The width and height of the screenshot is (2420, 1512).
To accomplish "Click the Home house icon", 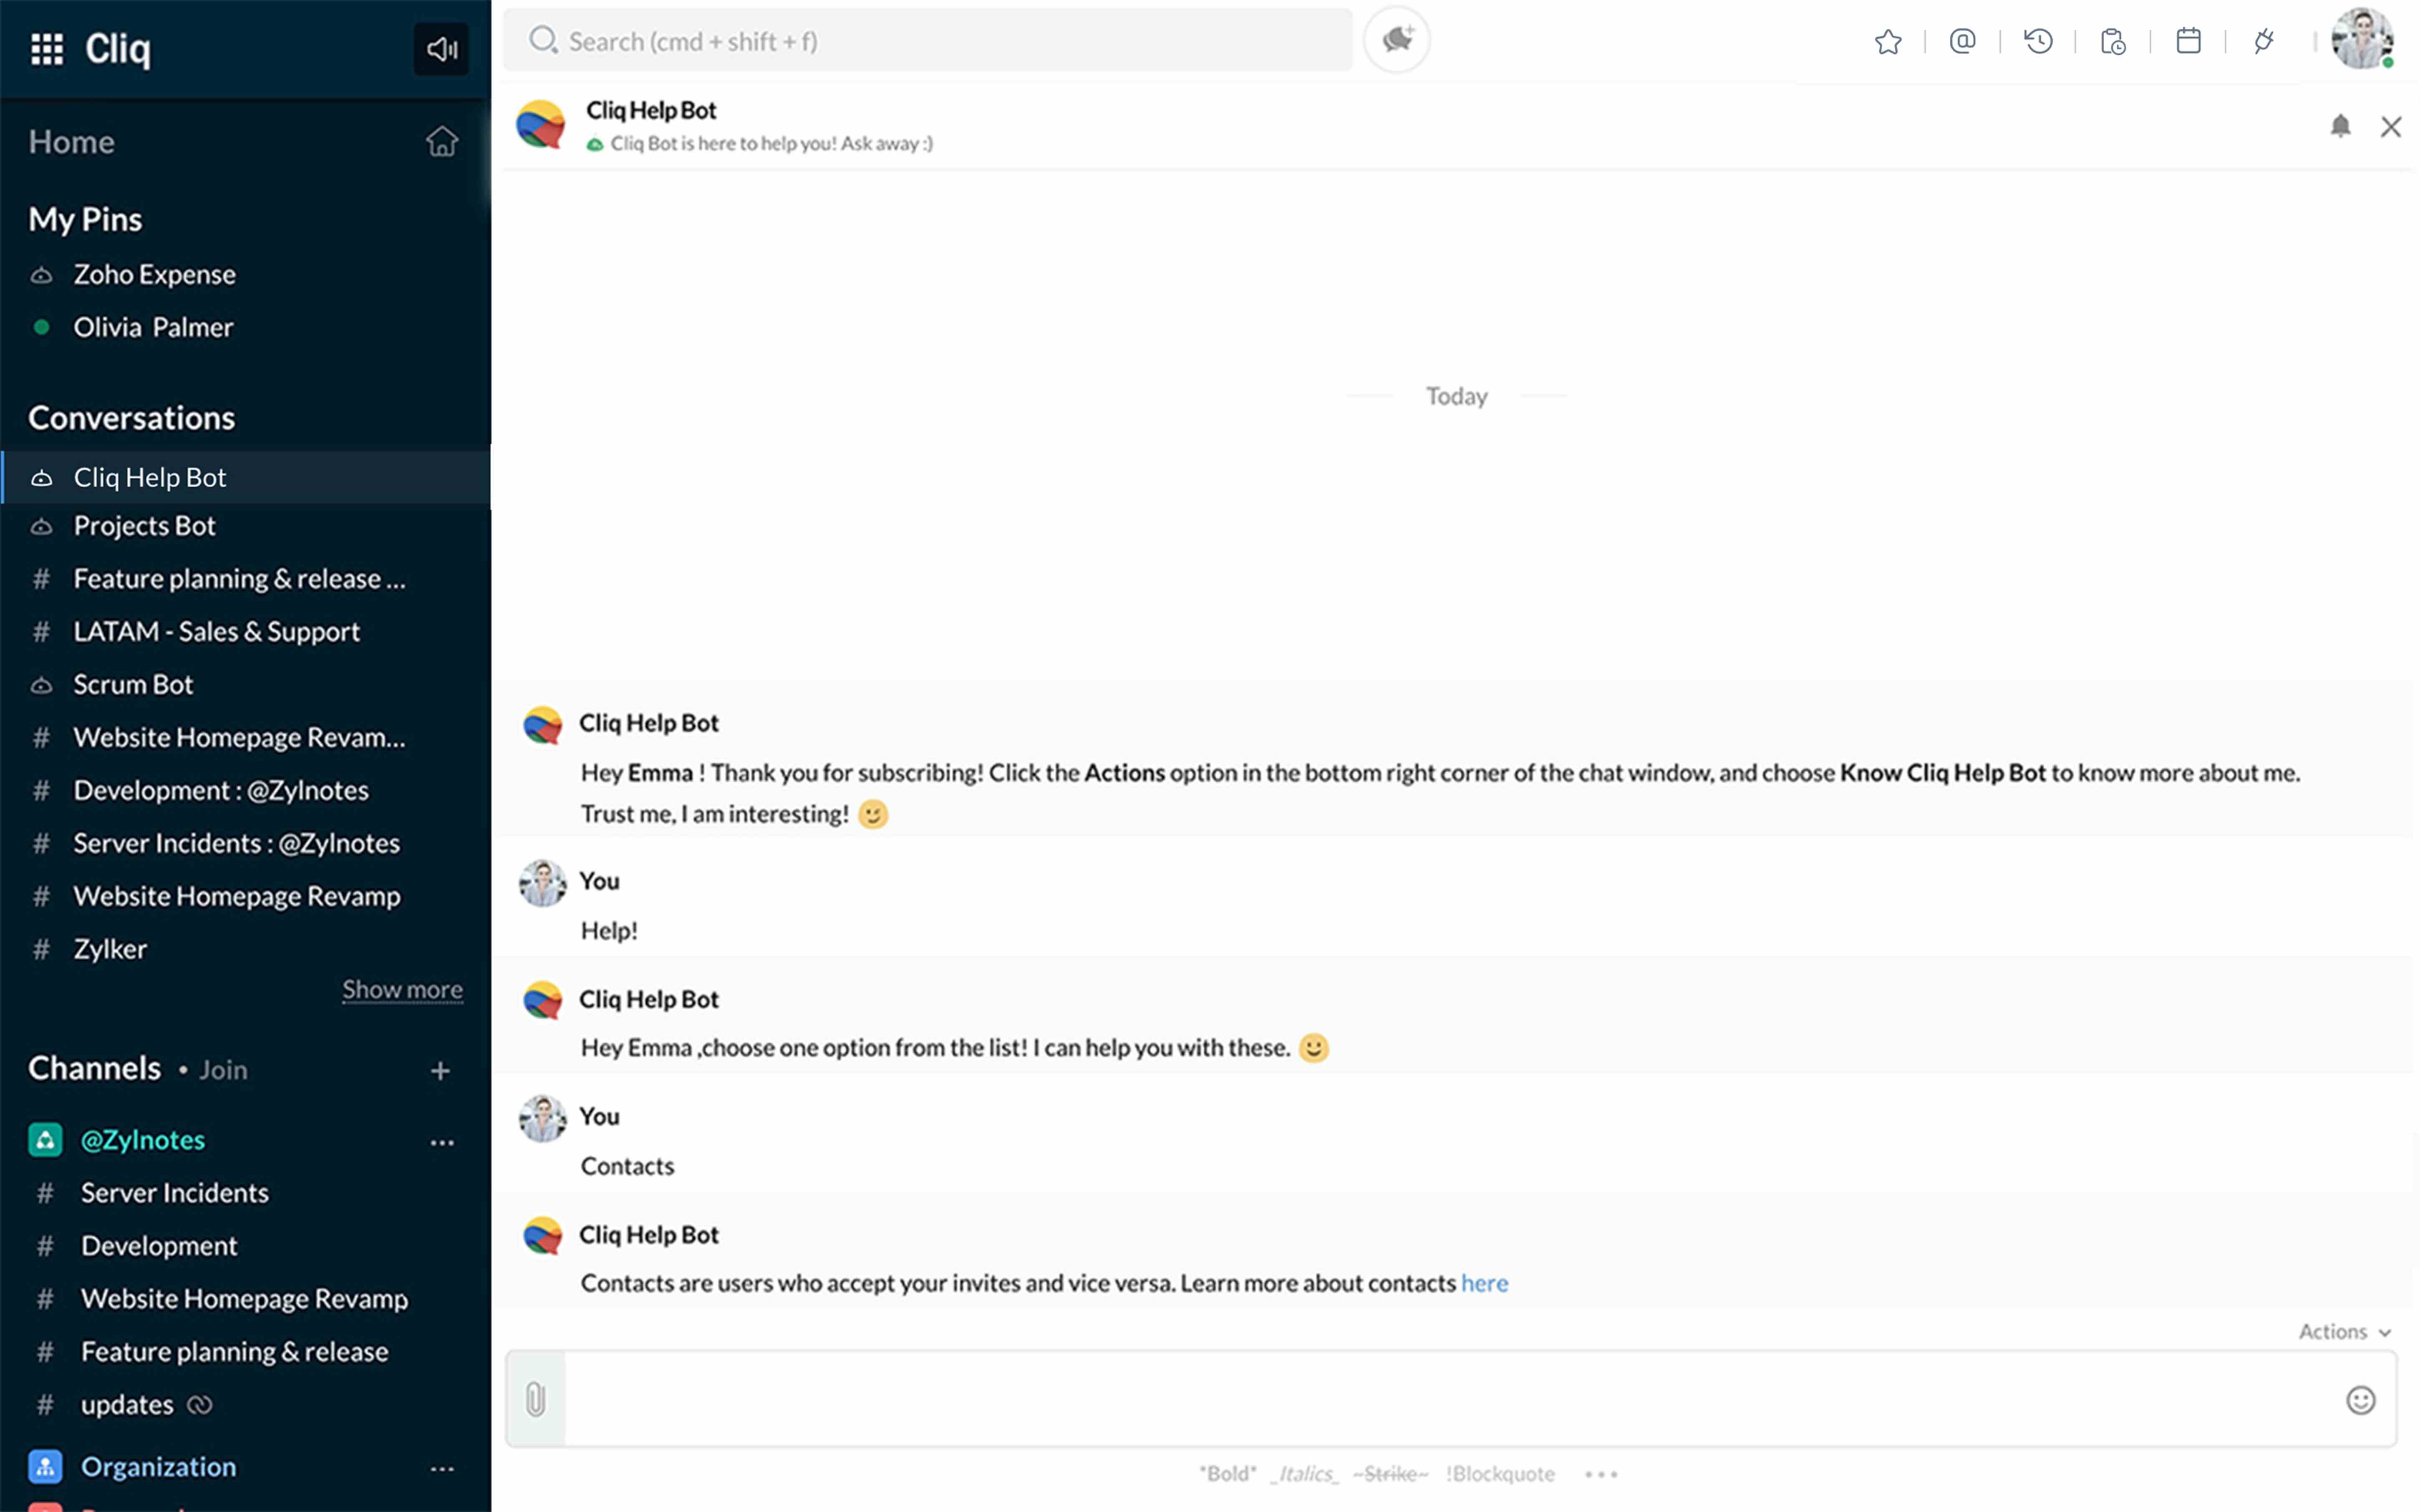I will 441,142.
